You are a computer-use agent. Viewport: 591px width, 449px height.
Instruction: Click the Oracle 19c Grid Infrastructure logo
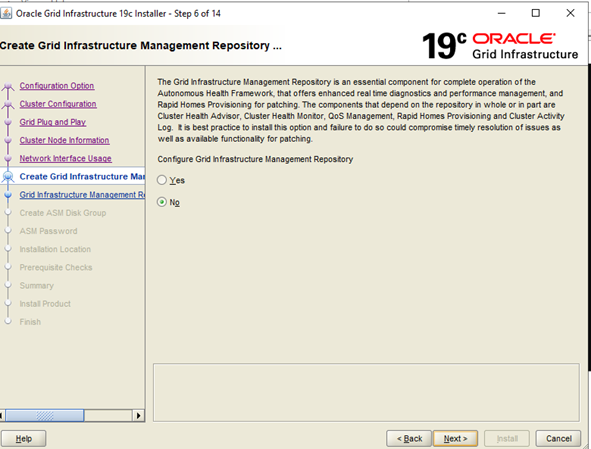(x=500, y=46)
